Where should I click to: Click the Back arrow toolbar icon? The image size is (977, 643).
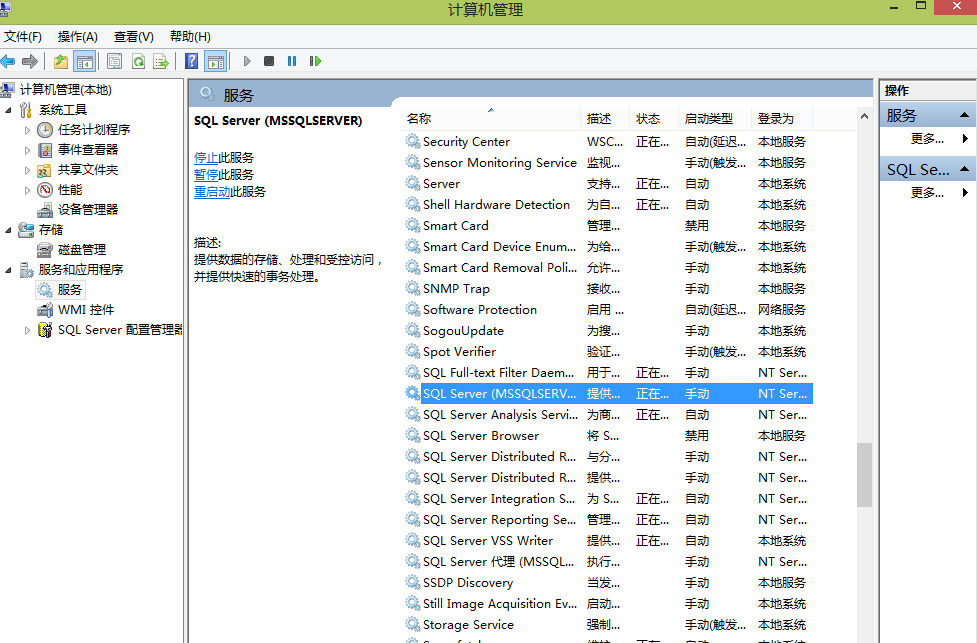click(x=7, y=61)
